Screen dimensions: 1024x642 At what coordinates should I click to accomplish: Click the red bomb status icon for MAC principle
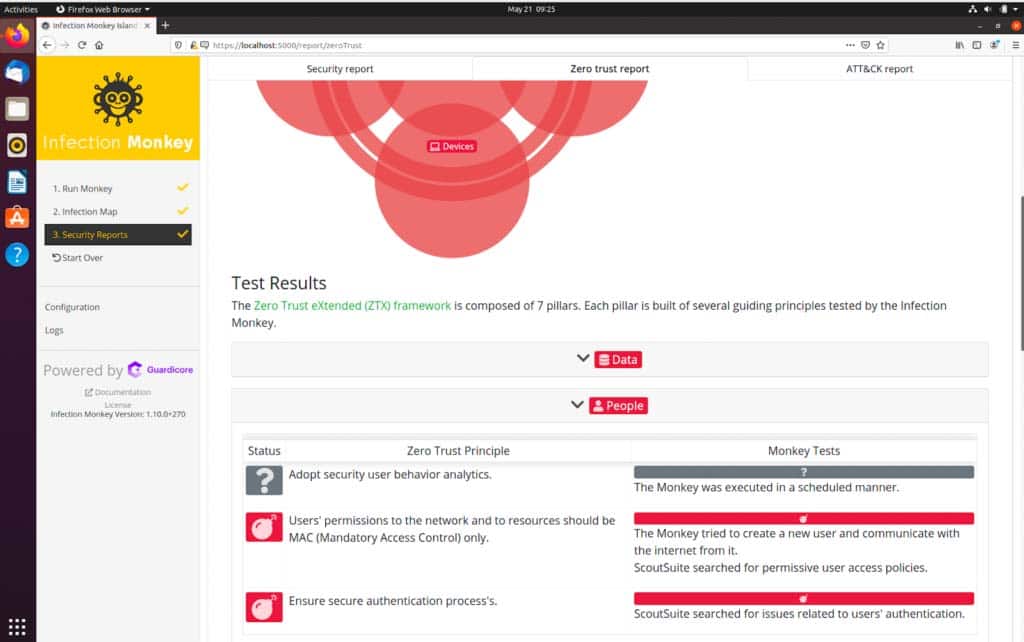pyautogui.click(x=264, y=527)
